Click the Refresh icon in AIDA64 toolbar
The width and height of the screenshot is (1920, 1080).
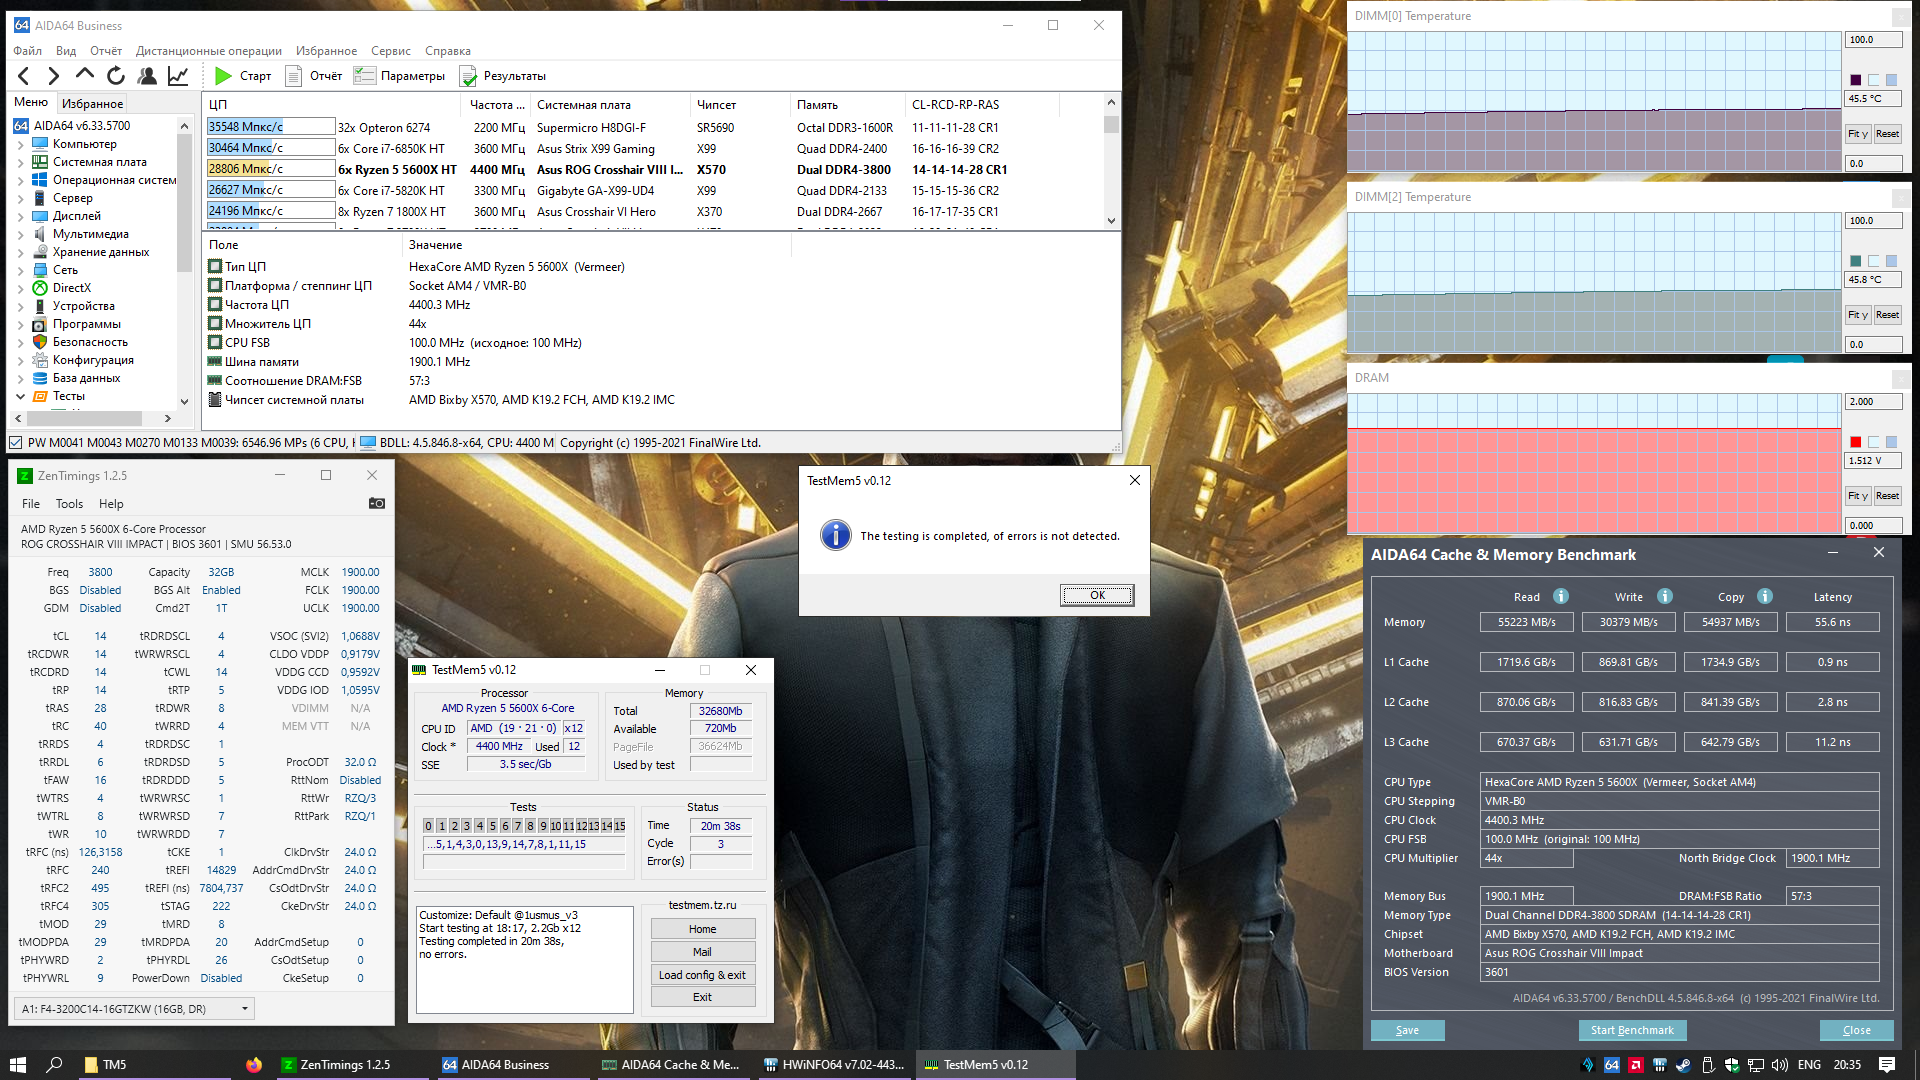pos(116,76)
